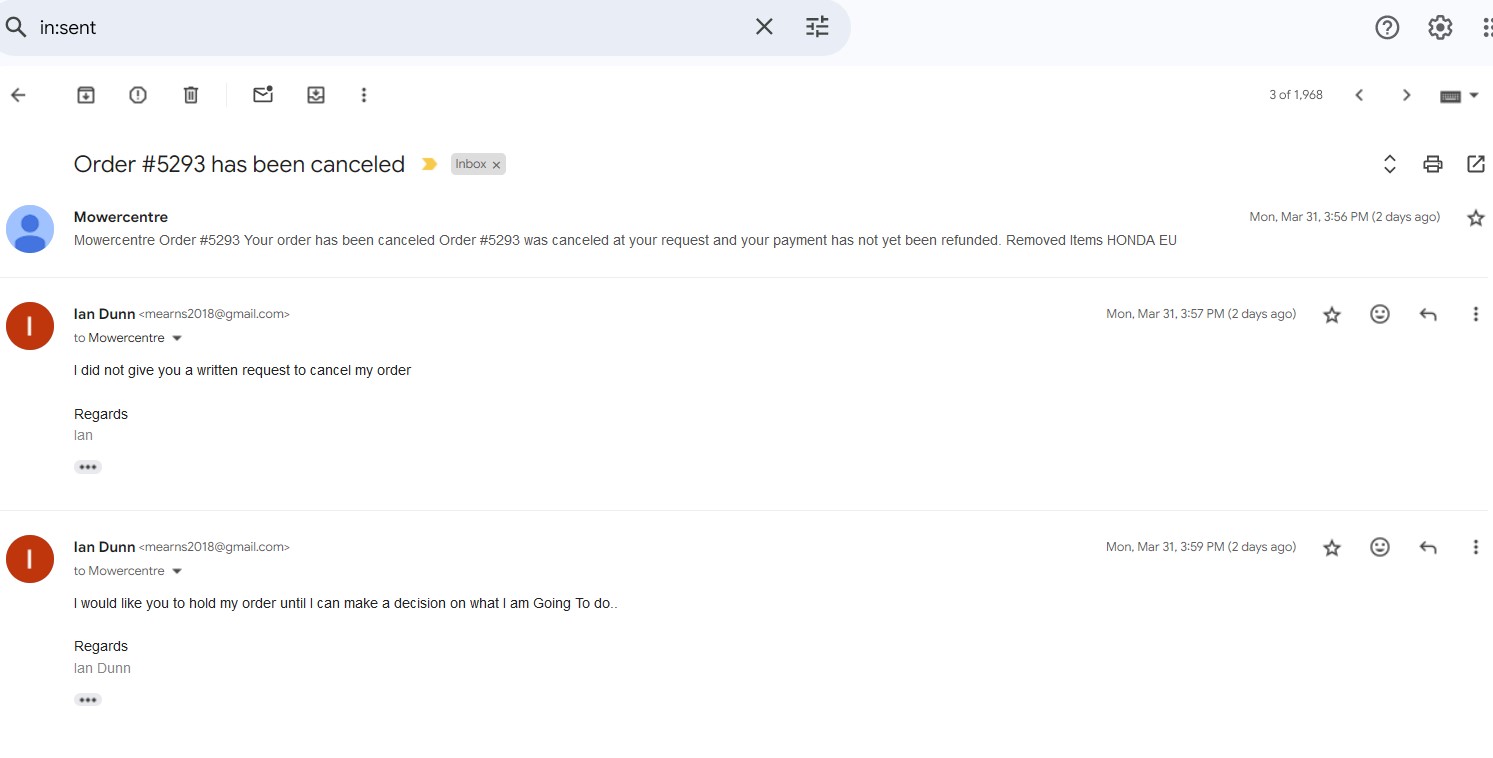Archive this email conversation
The width and height of the screenshot is (1493, 758).
(86, 95)
